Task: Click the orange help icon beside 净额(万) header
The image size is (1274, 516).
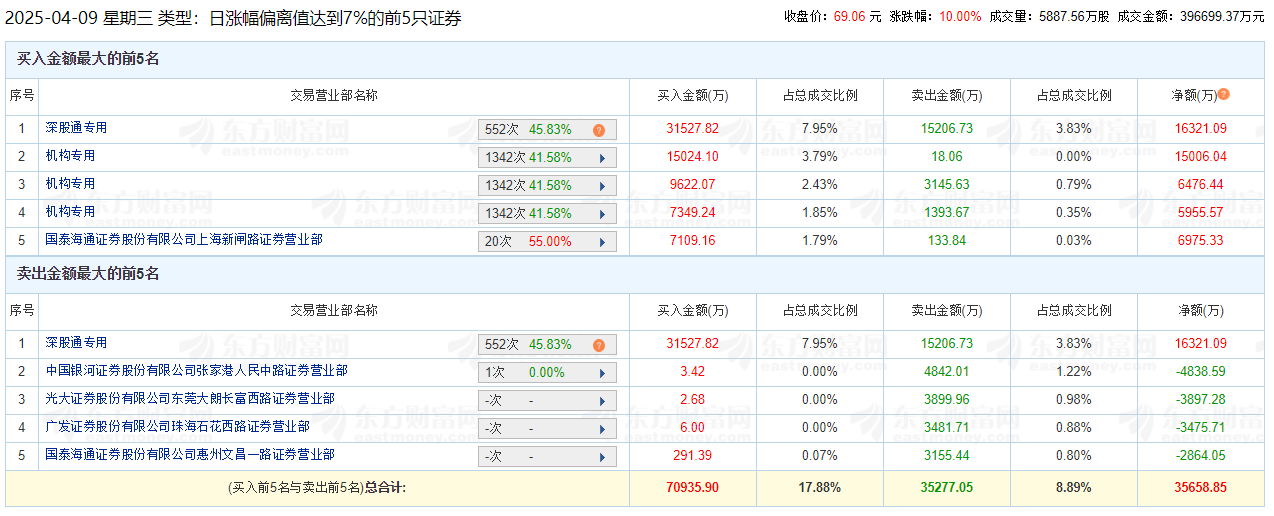Action: pyautogui.click(x=1223, y=95)
